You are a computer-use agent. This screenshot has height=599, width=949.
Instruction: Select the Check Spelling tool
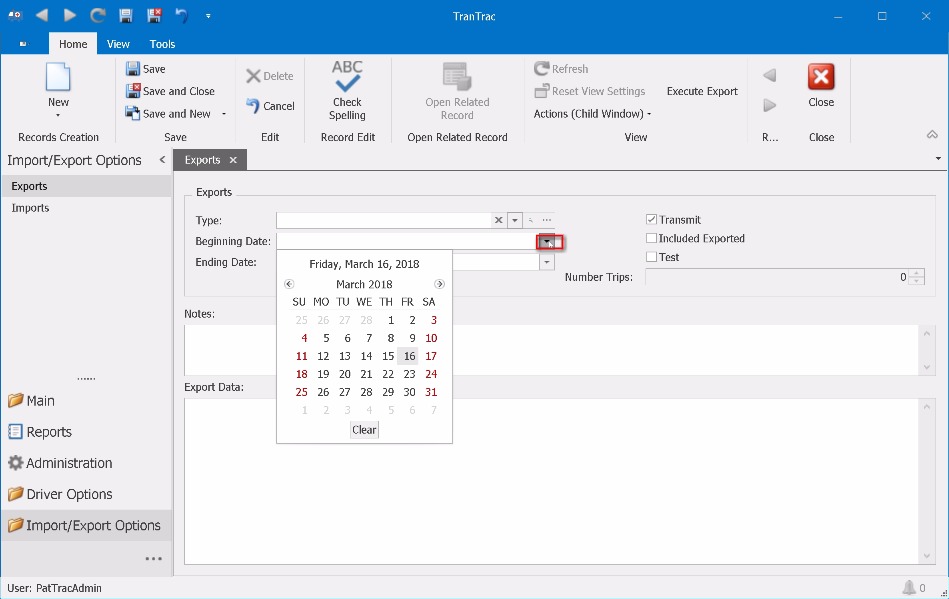coord(347,90)
